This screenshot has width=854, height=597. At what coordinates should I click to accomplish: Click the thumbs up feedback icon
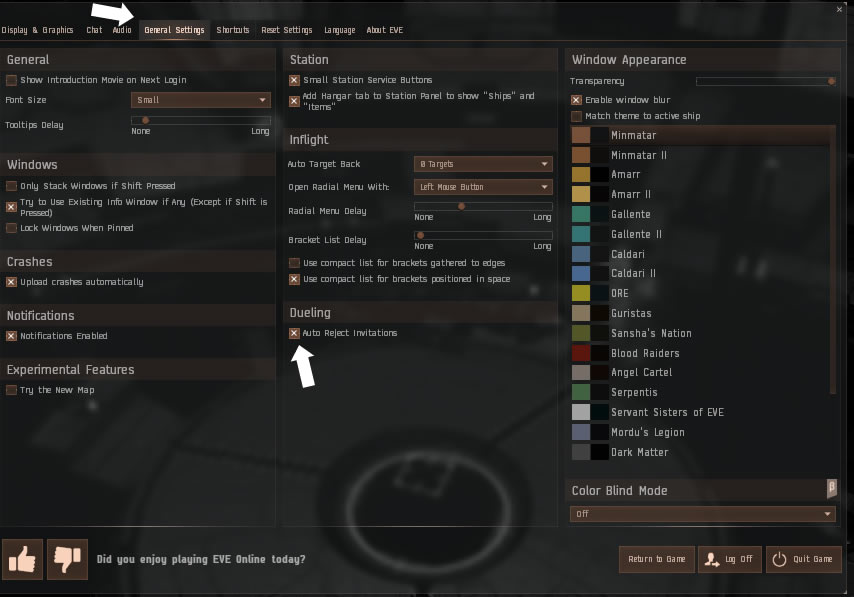click(22, 559)
